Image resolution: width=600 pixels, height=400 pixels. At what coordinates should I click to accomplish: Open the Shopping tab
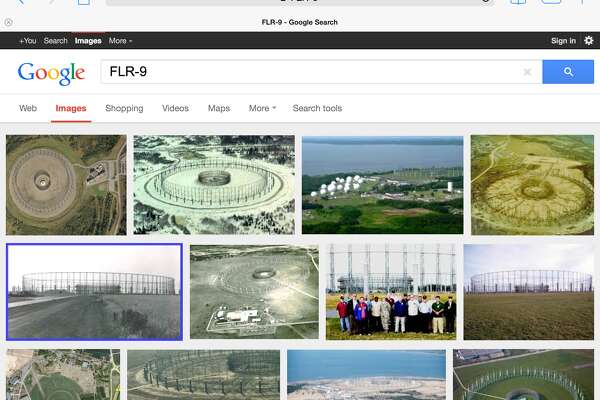(124, 108)
